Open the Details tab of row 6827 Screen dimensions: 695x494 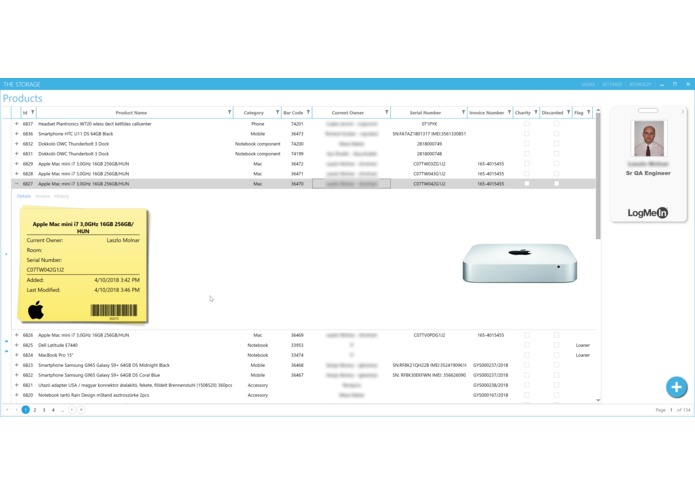click(x=24, y=196)
